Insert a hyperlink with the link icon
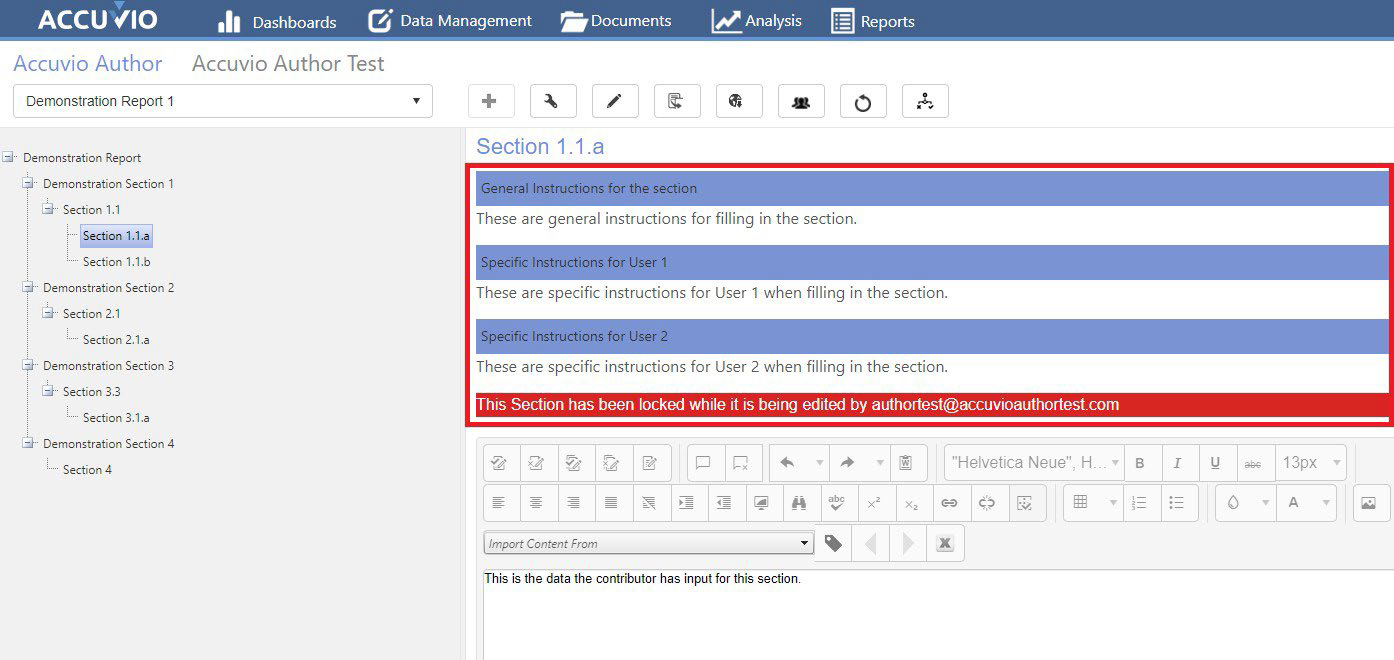The height and width of the screenshot is (660, 1394). pyautogui.click(x=950, y=503)
